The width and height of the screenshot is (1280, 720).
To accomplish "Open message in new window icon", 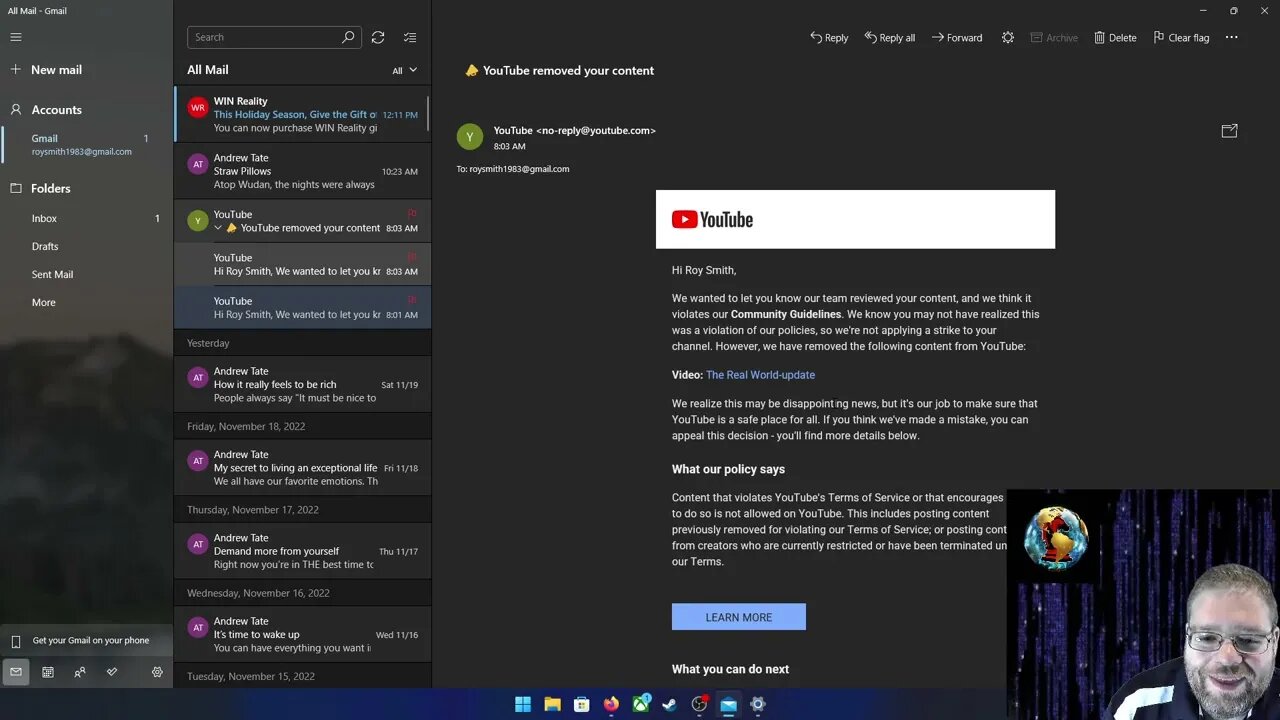I will click(1230, 131).
